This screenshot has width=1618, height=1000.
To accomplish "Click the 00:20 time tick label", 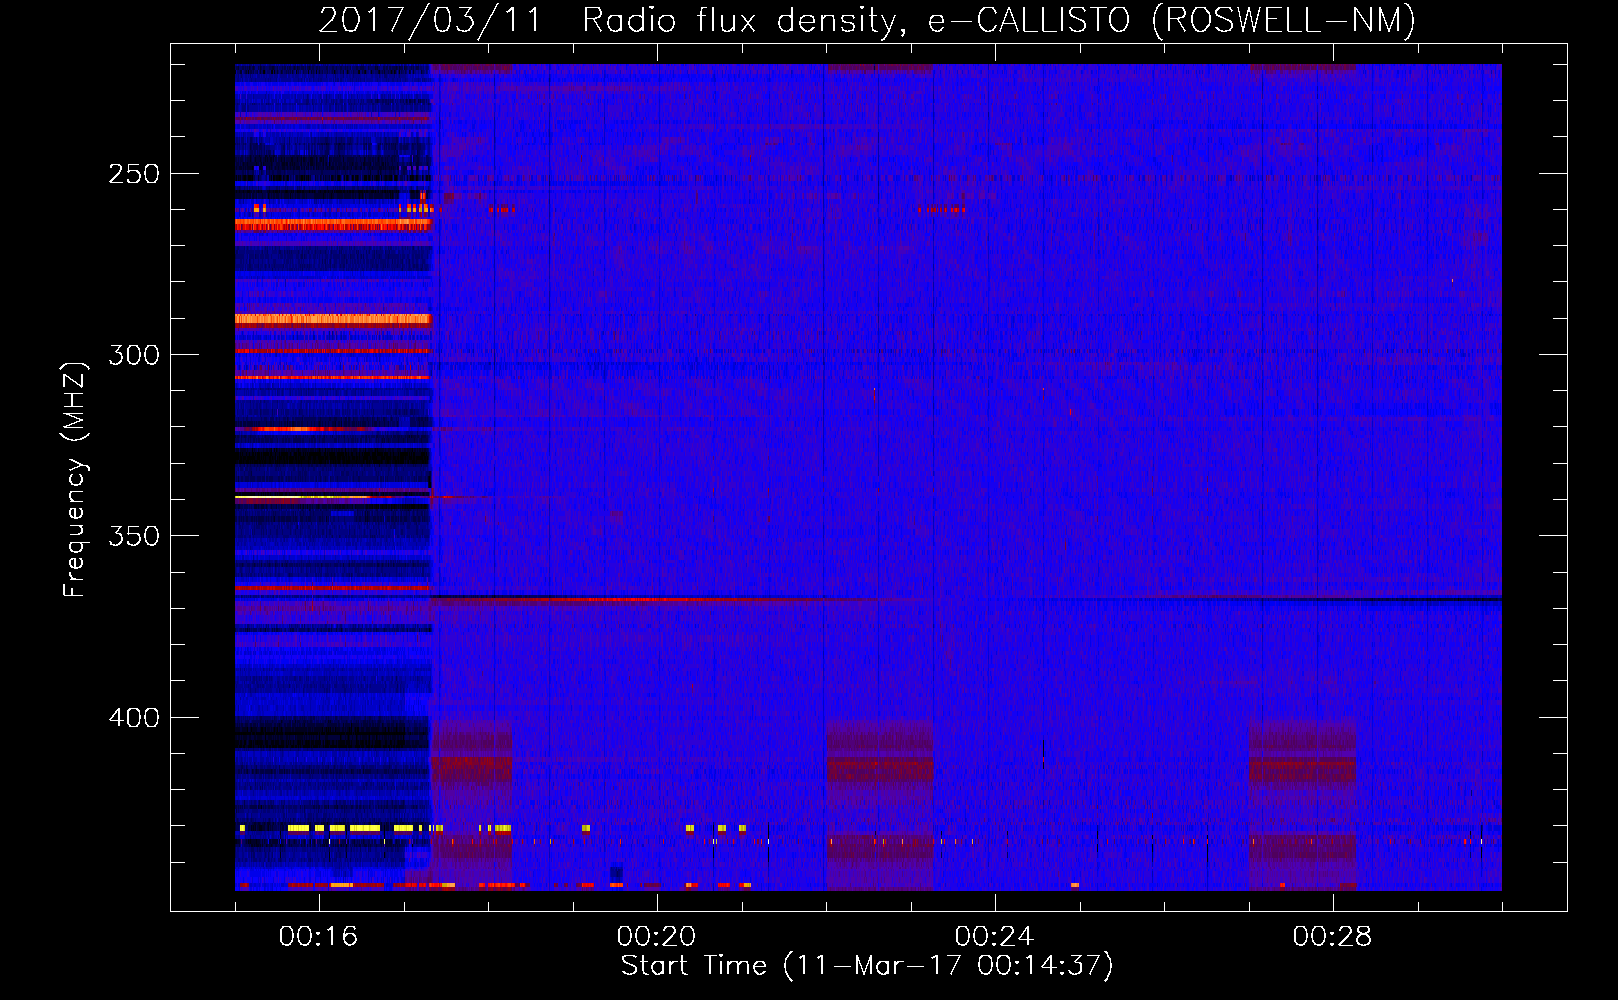I will click(656, 937).
